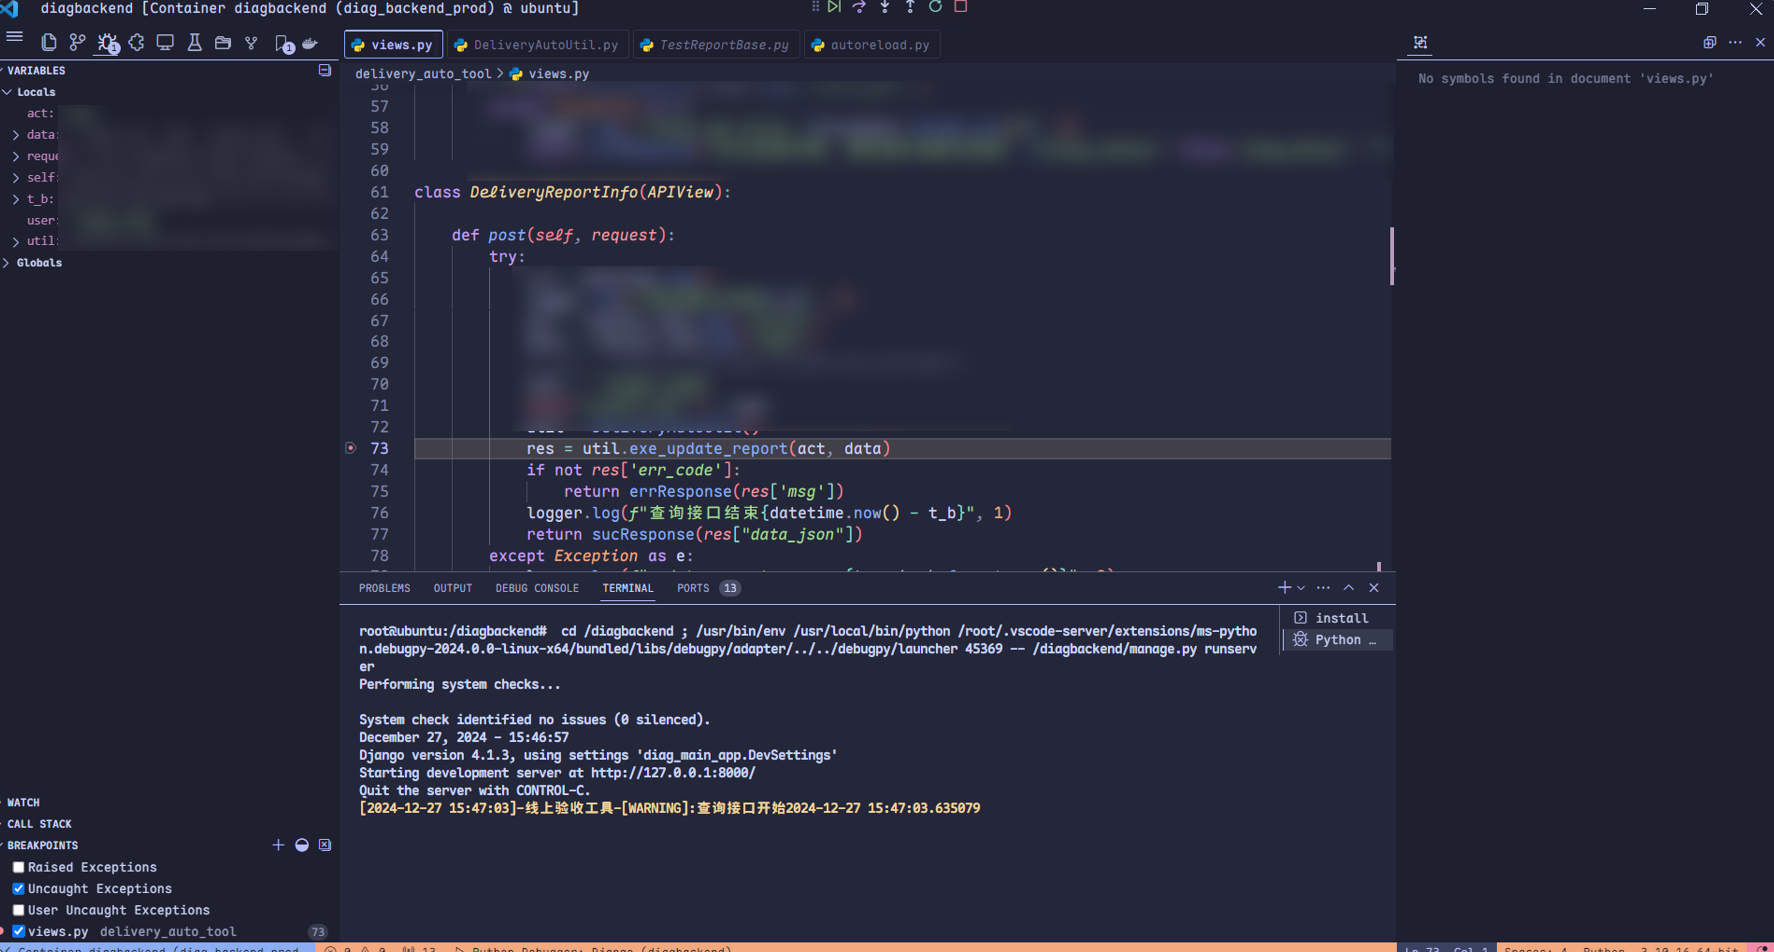
Task: Open the Docker whale view
Action: (310, 43)
